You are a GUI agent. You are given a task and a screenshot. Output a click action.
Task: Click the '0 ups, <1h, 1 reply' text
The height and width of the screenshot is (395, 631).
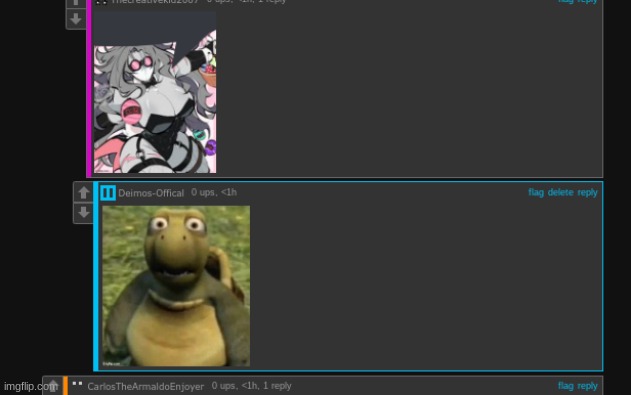click(x=252, y=386)
